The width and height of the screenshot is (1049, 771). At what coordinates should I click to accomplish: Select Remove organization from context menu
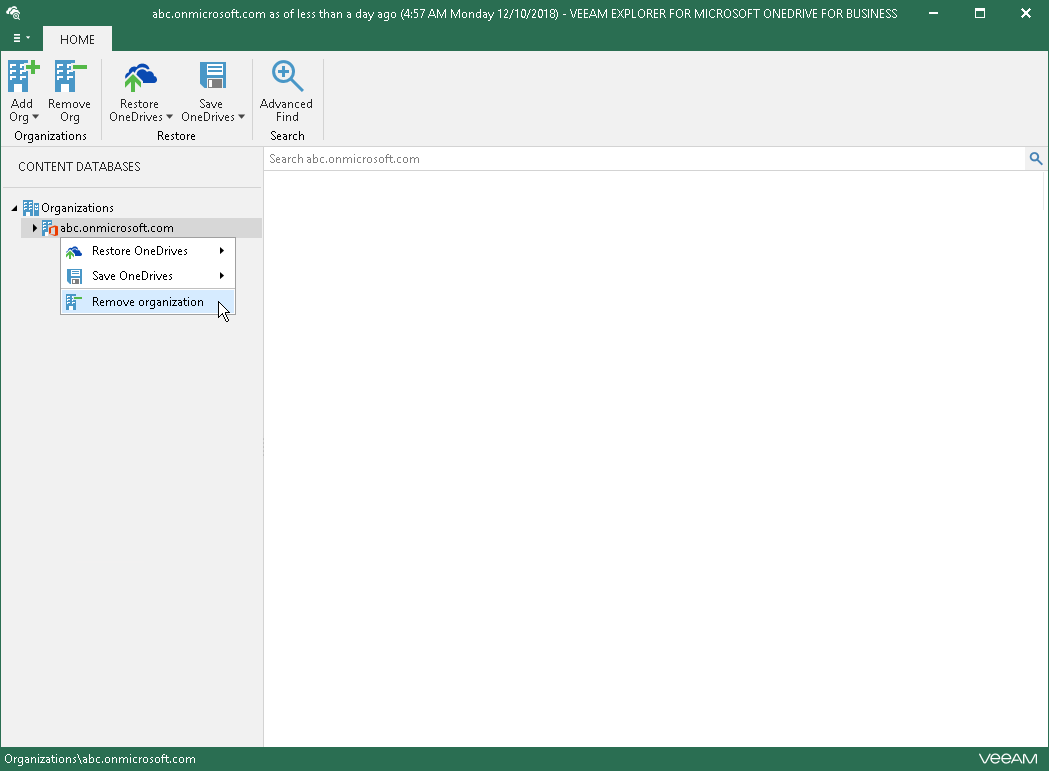(x=148, y=302)
